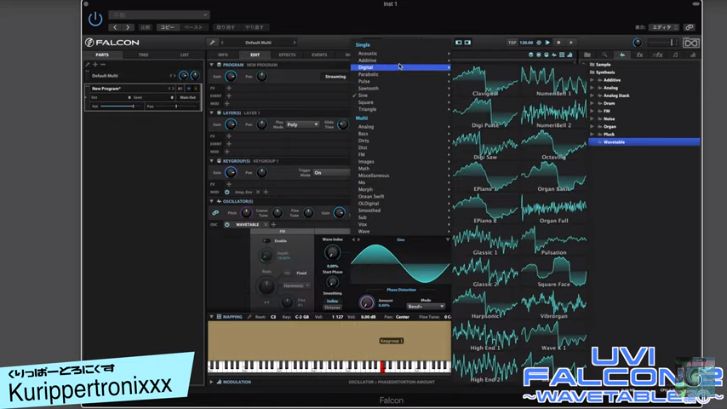The width and height of the screenshot is (727, 409).
Task: Collapse the LAYER(S) section triangle
Action: pos(212,113)
